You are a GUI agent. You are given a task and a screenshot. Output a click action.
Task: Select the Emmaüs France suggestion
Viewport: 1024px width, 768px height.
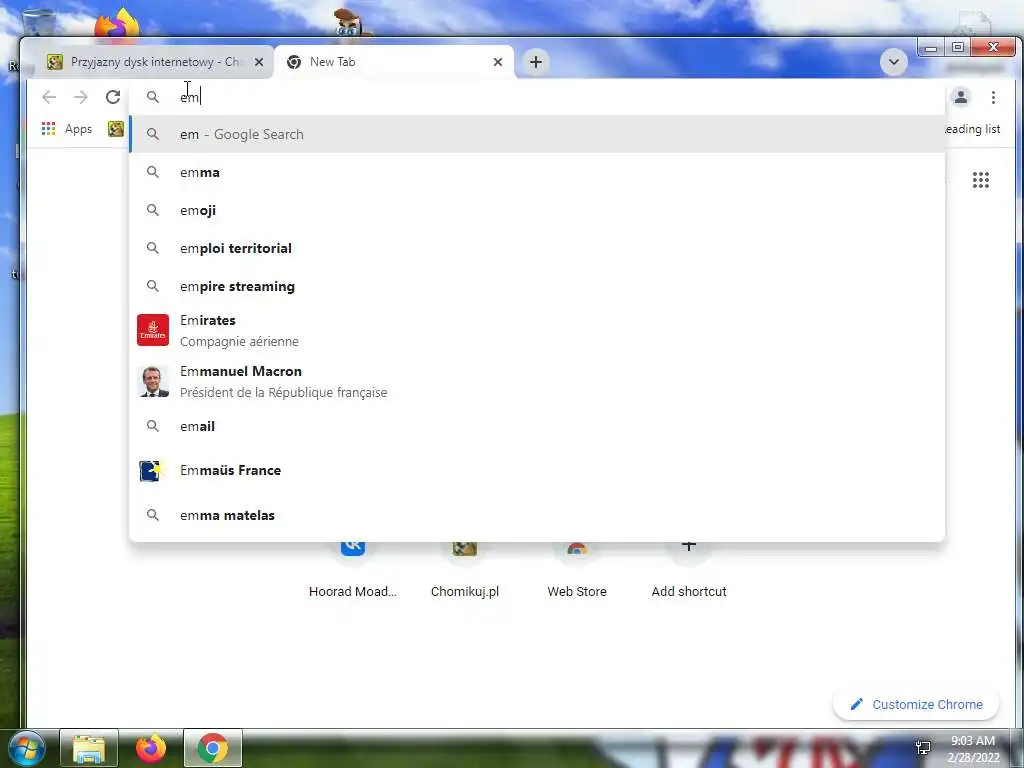click(537, 470)
